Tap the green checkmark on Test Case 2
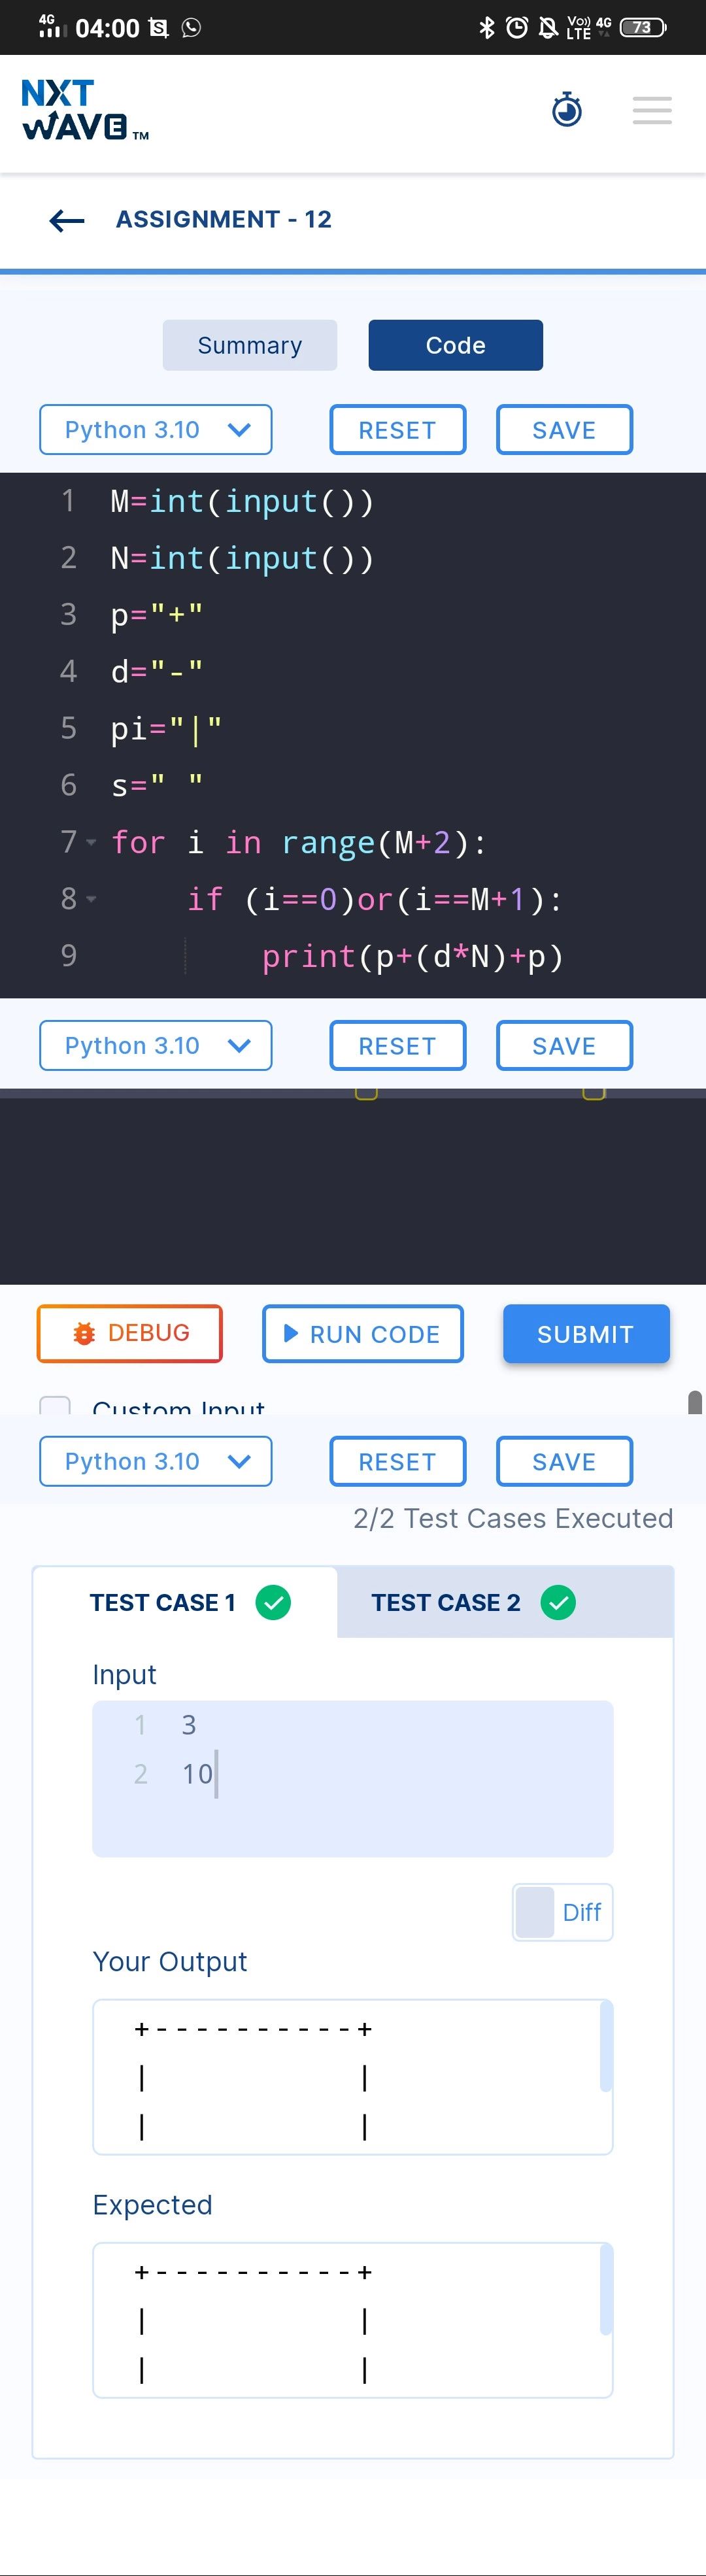Screen dimensions: 706x2576 coord(558,1602)
